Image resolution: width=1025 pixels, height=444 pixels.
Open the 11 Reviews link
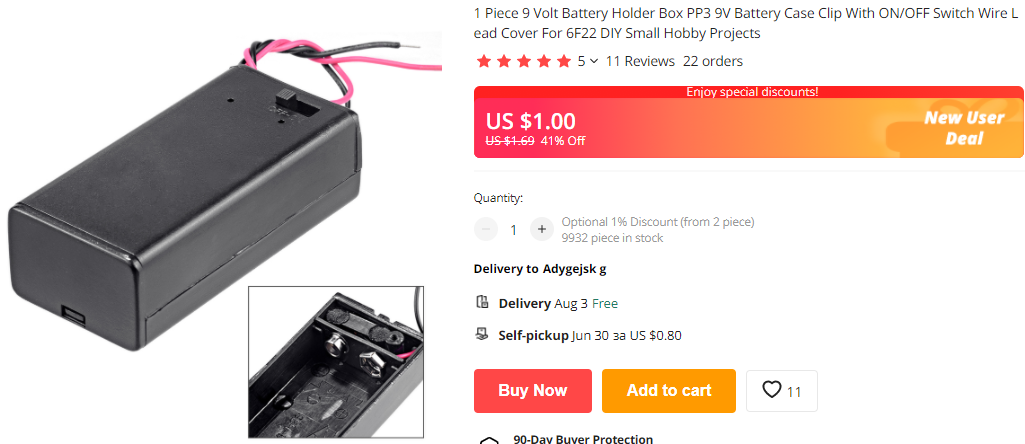(640, 61)
